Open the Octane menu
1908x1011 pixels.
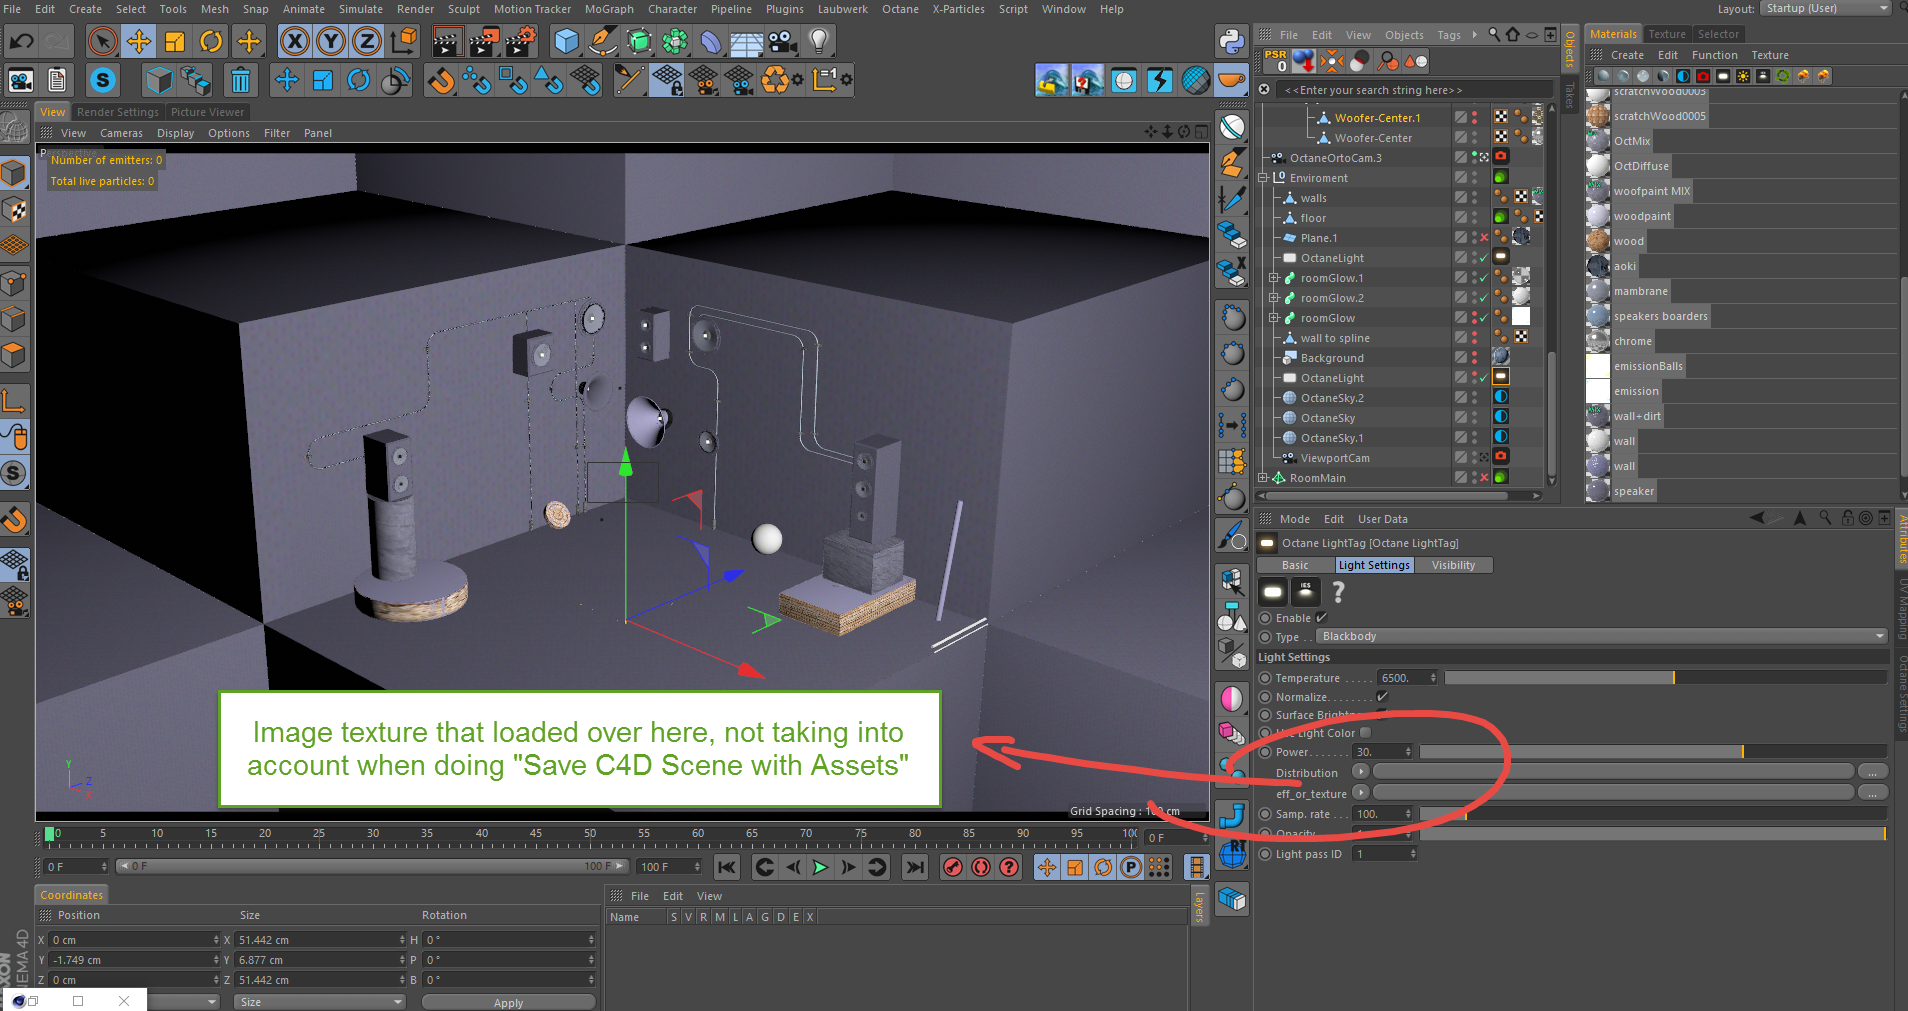(x=900, y=9)
